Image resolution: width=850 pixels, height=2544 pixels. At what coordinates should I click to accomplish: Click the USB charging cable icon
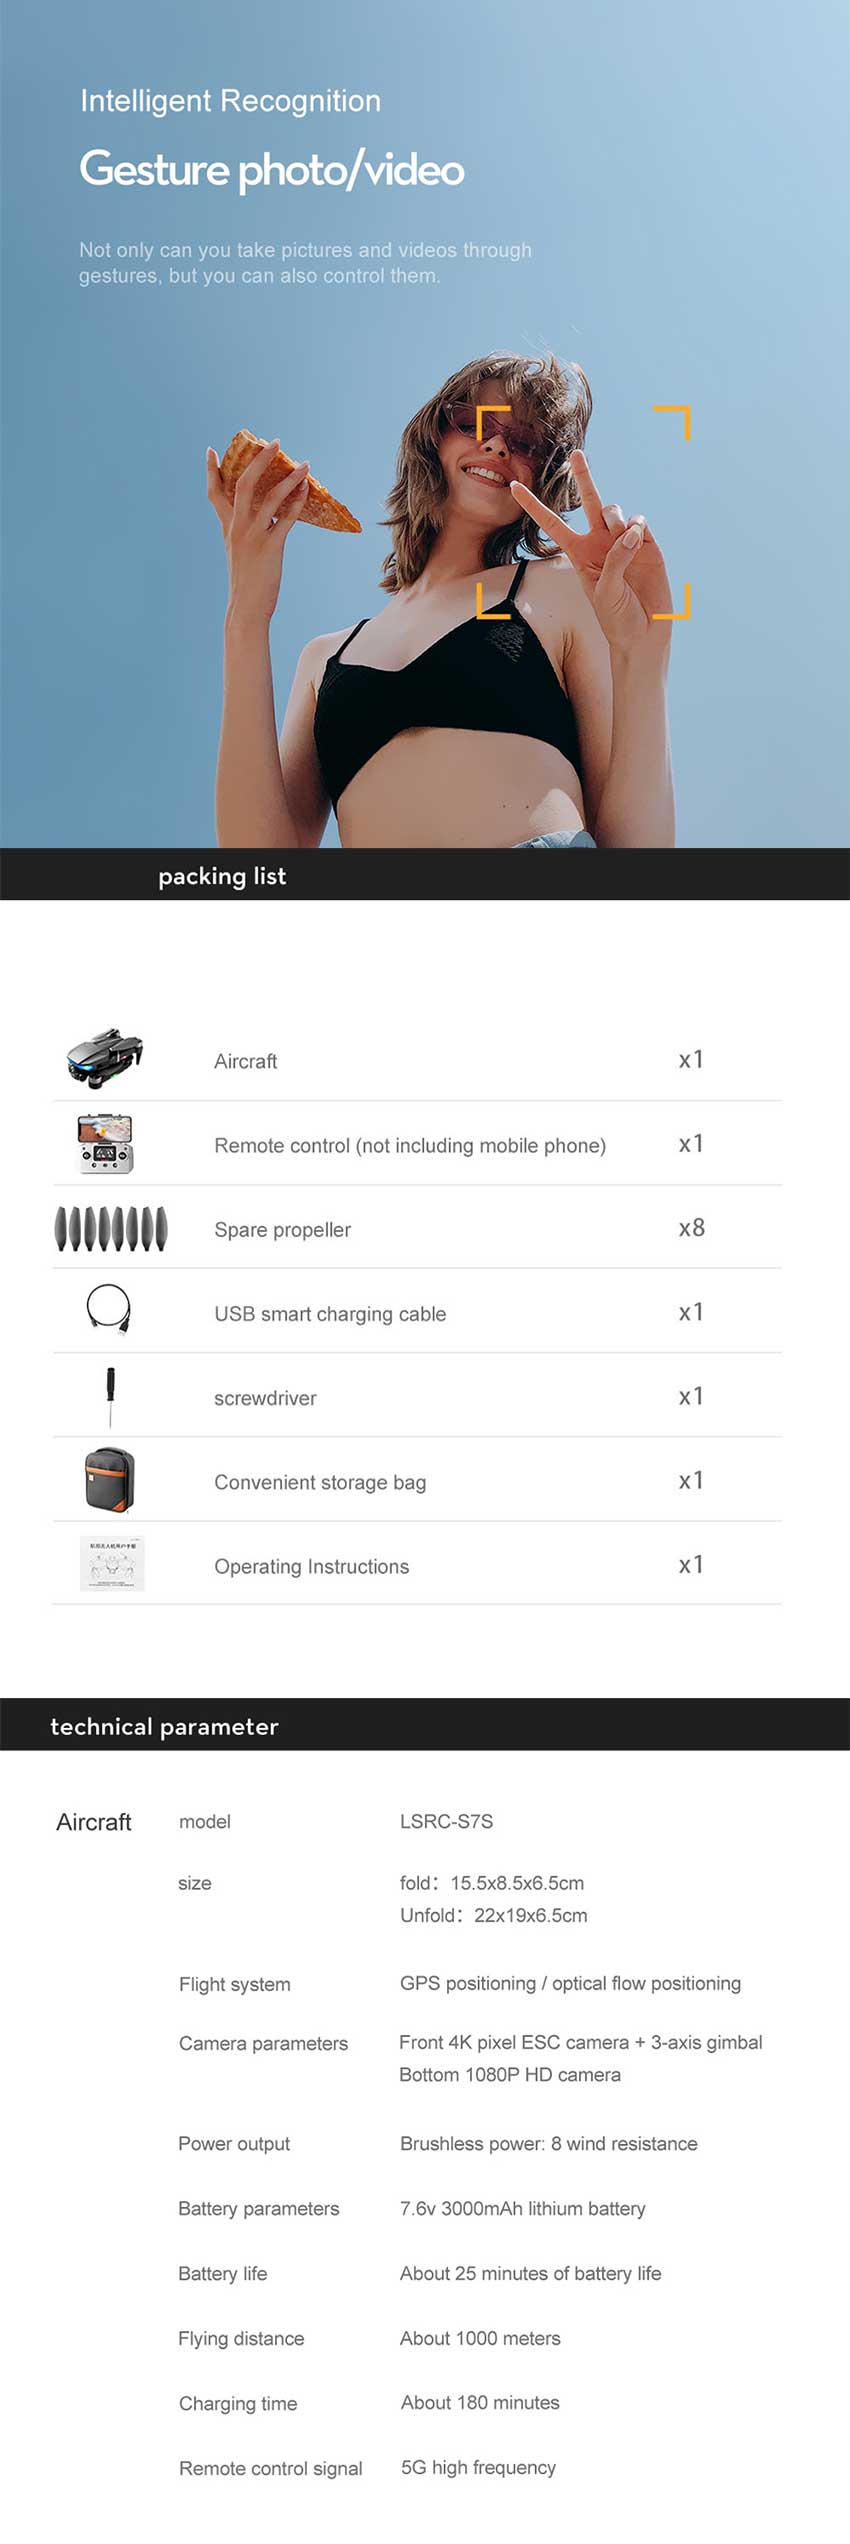coord(109,1309)
